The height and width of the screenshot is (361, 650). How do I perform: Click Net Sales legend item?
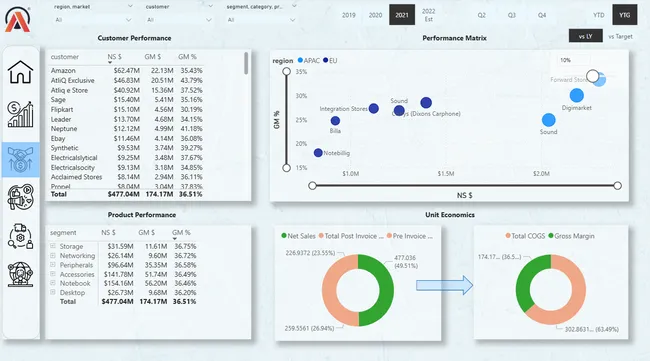click(x=298, y=236)
